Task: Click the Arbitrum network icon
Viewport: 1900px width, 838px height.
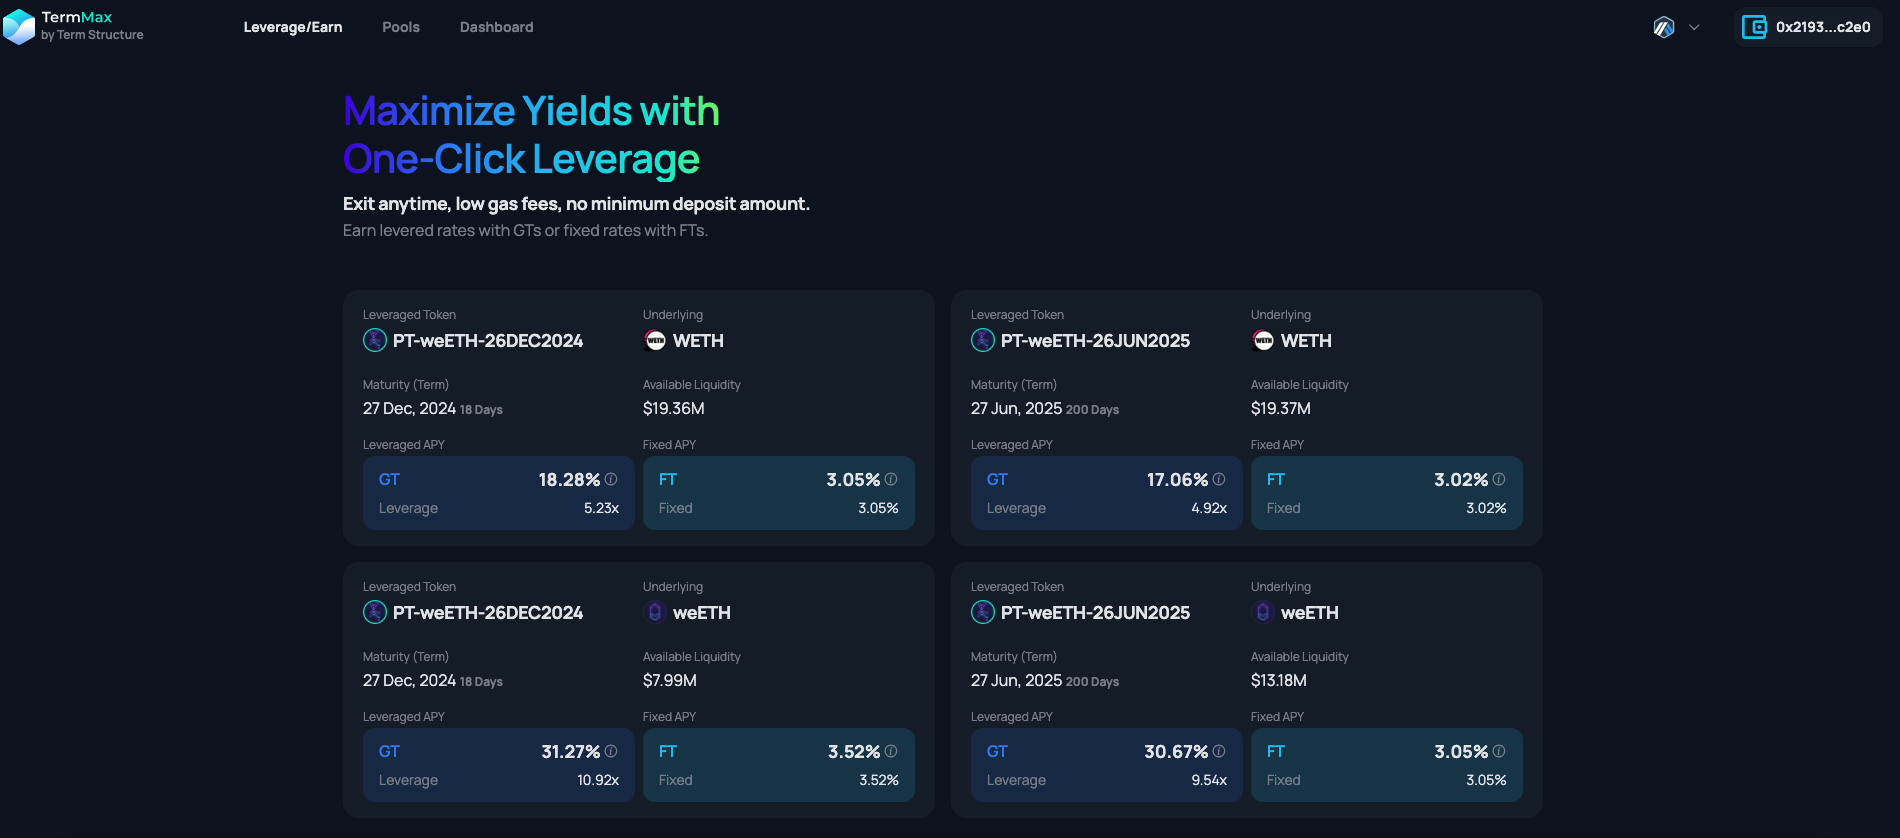Action: click(x=1664, y=27)
